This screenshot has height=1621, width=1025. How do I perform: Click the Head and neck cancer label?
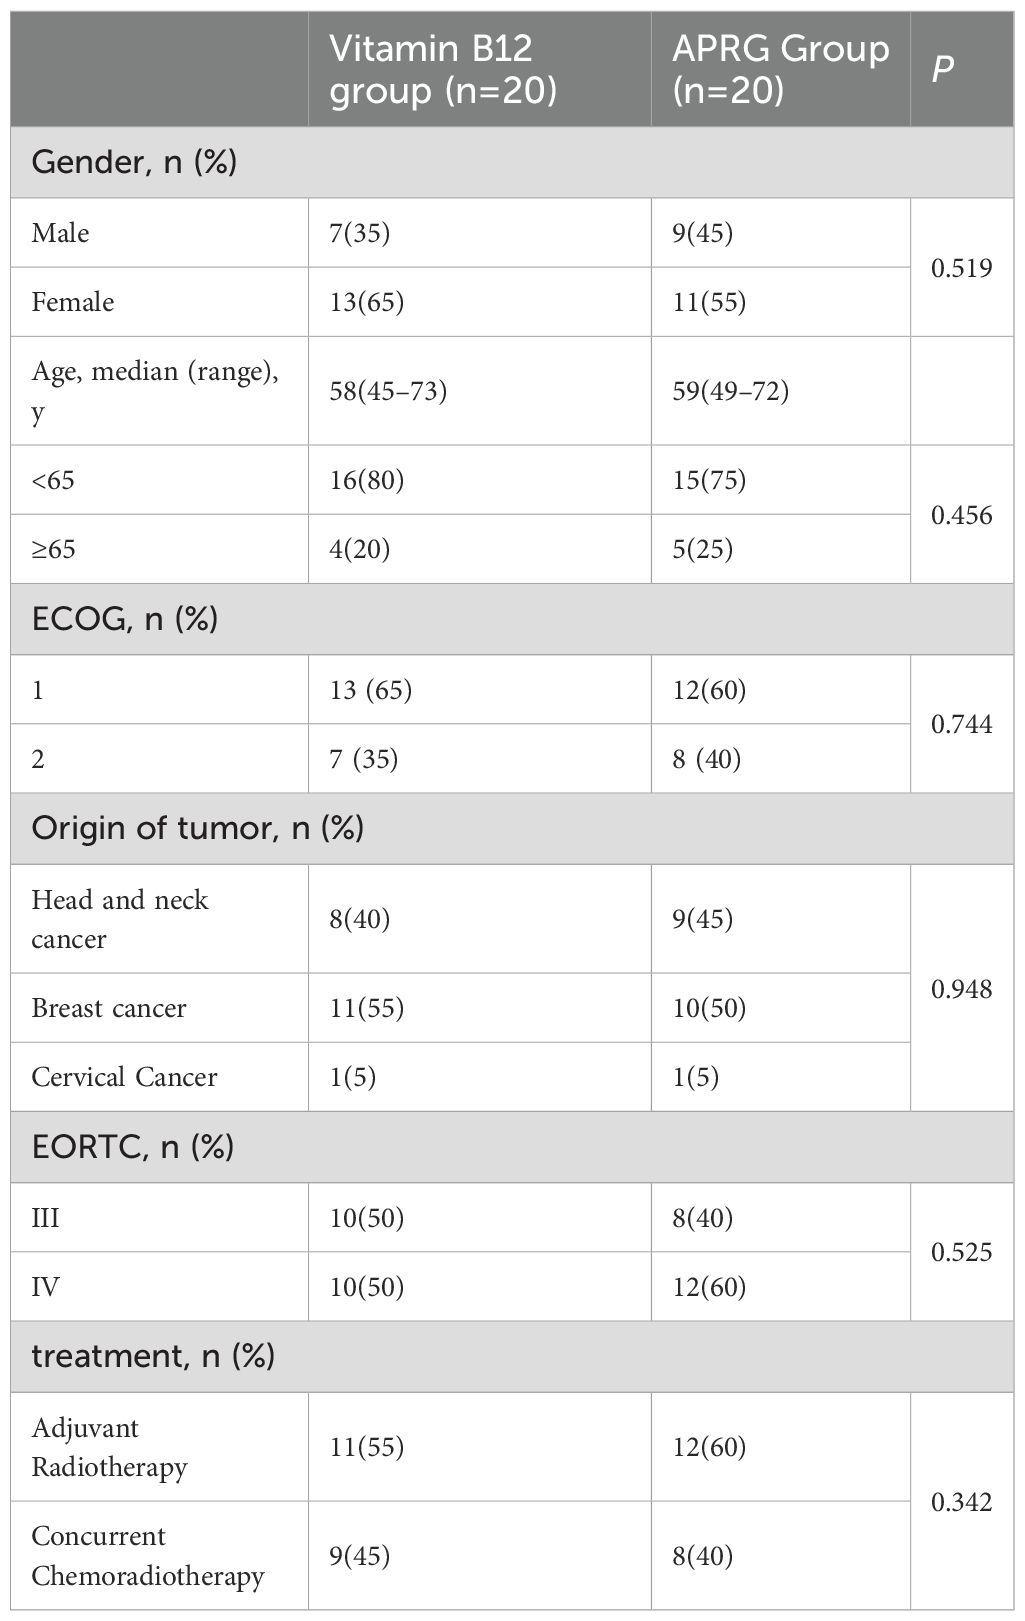(x=120, y=919)
